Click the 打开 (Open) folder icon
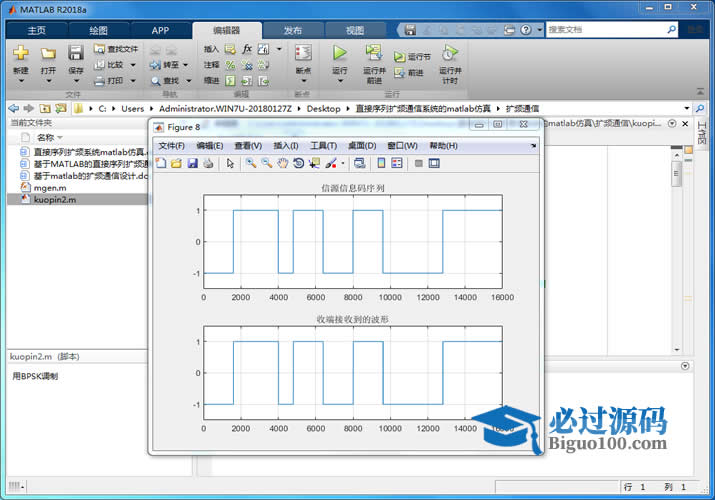The width and height of the screenshot is (715, 500). click(48, 53)
